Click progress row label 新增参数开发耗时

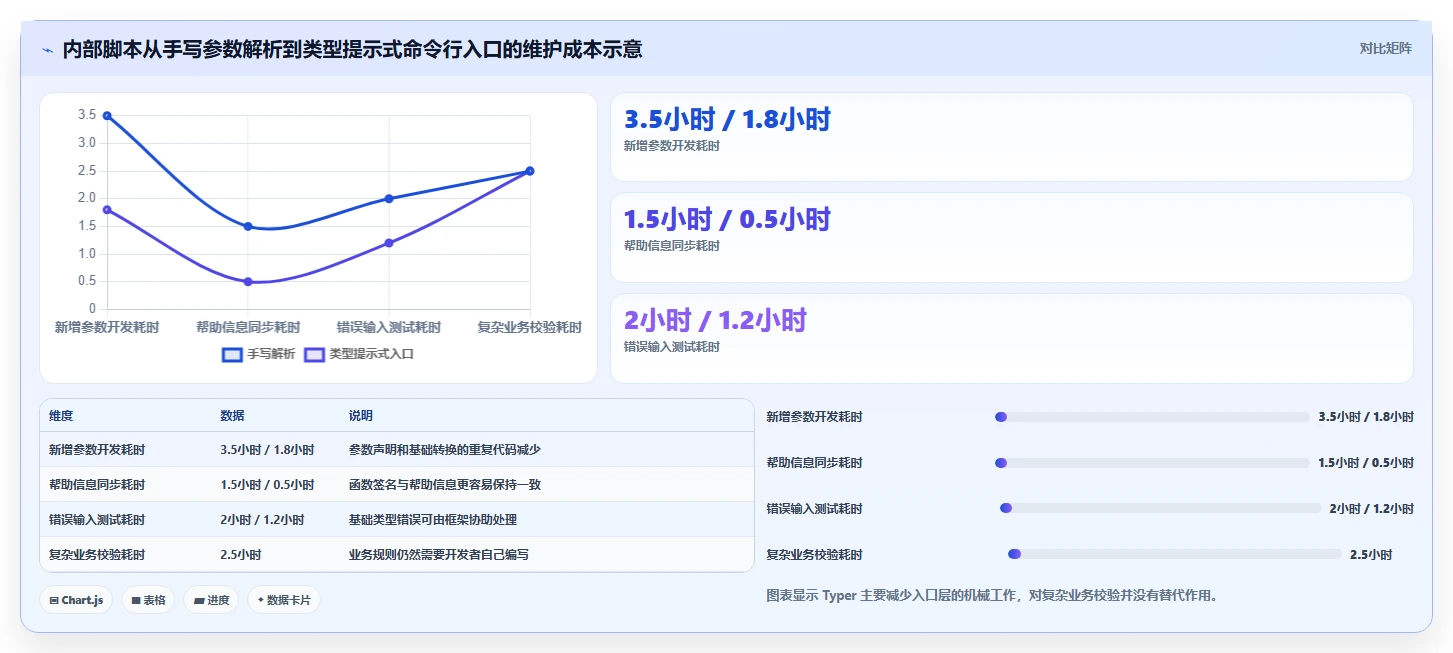pos(814,417)
